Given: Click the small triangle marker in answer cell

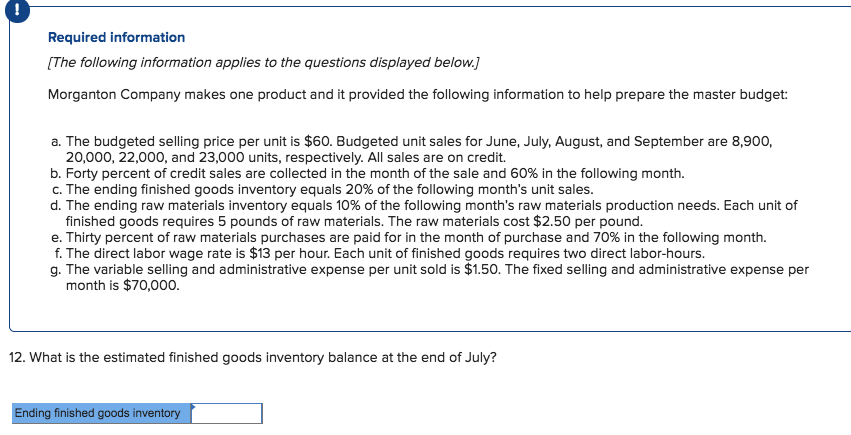Looking at the screenshot, I should coord(194,407).
